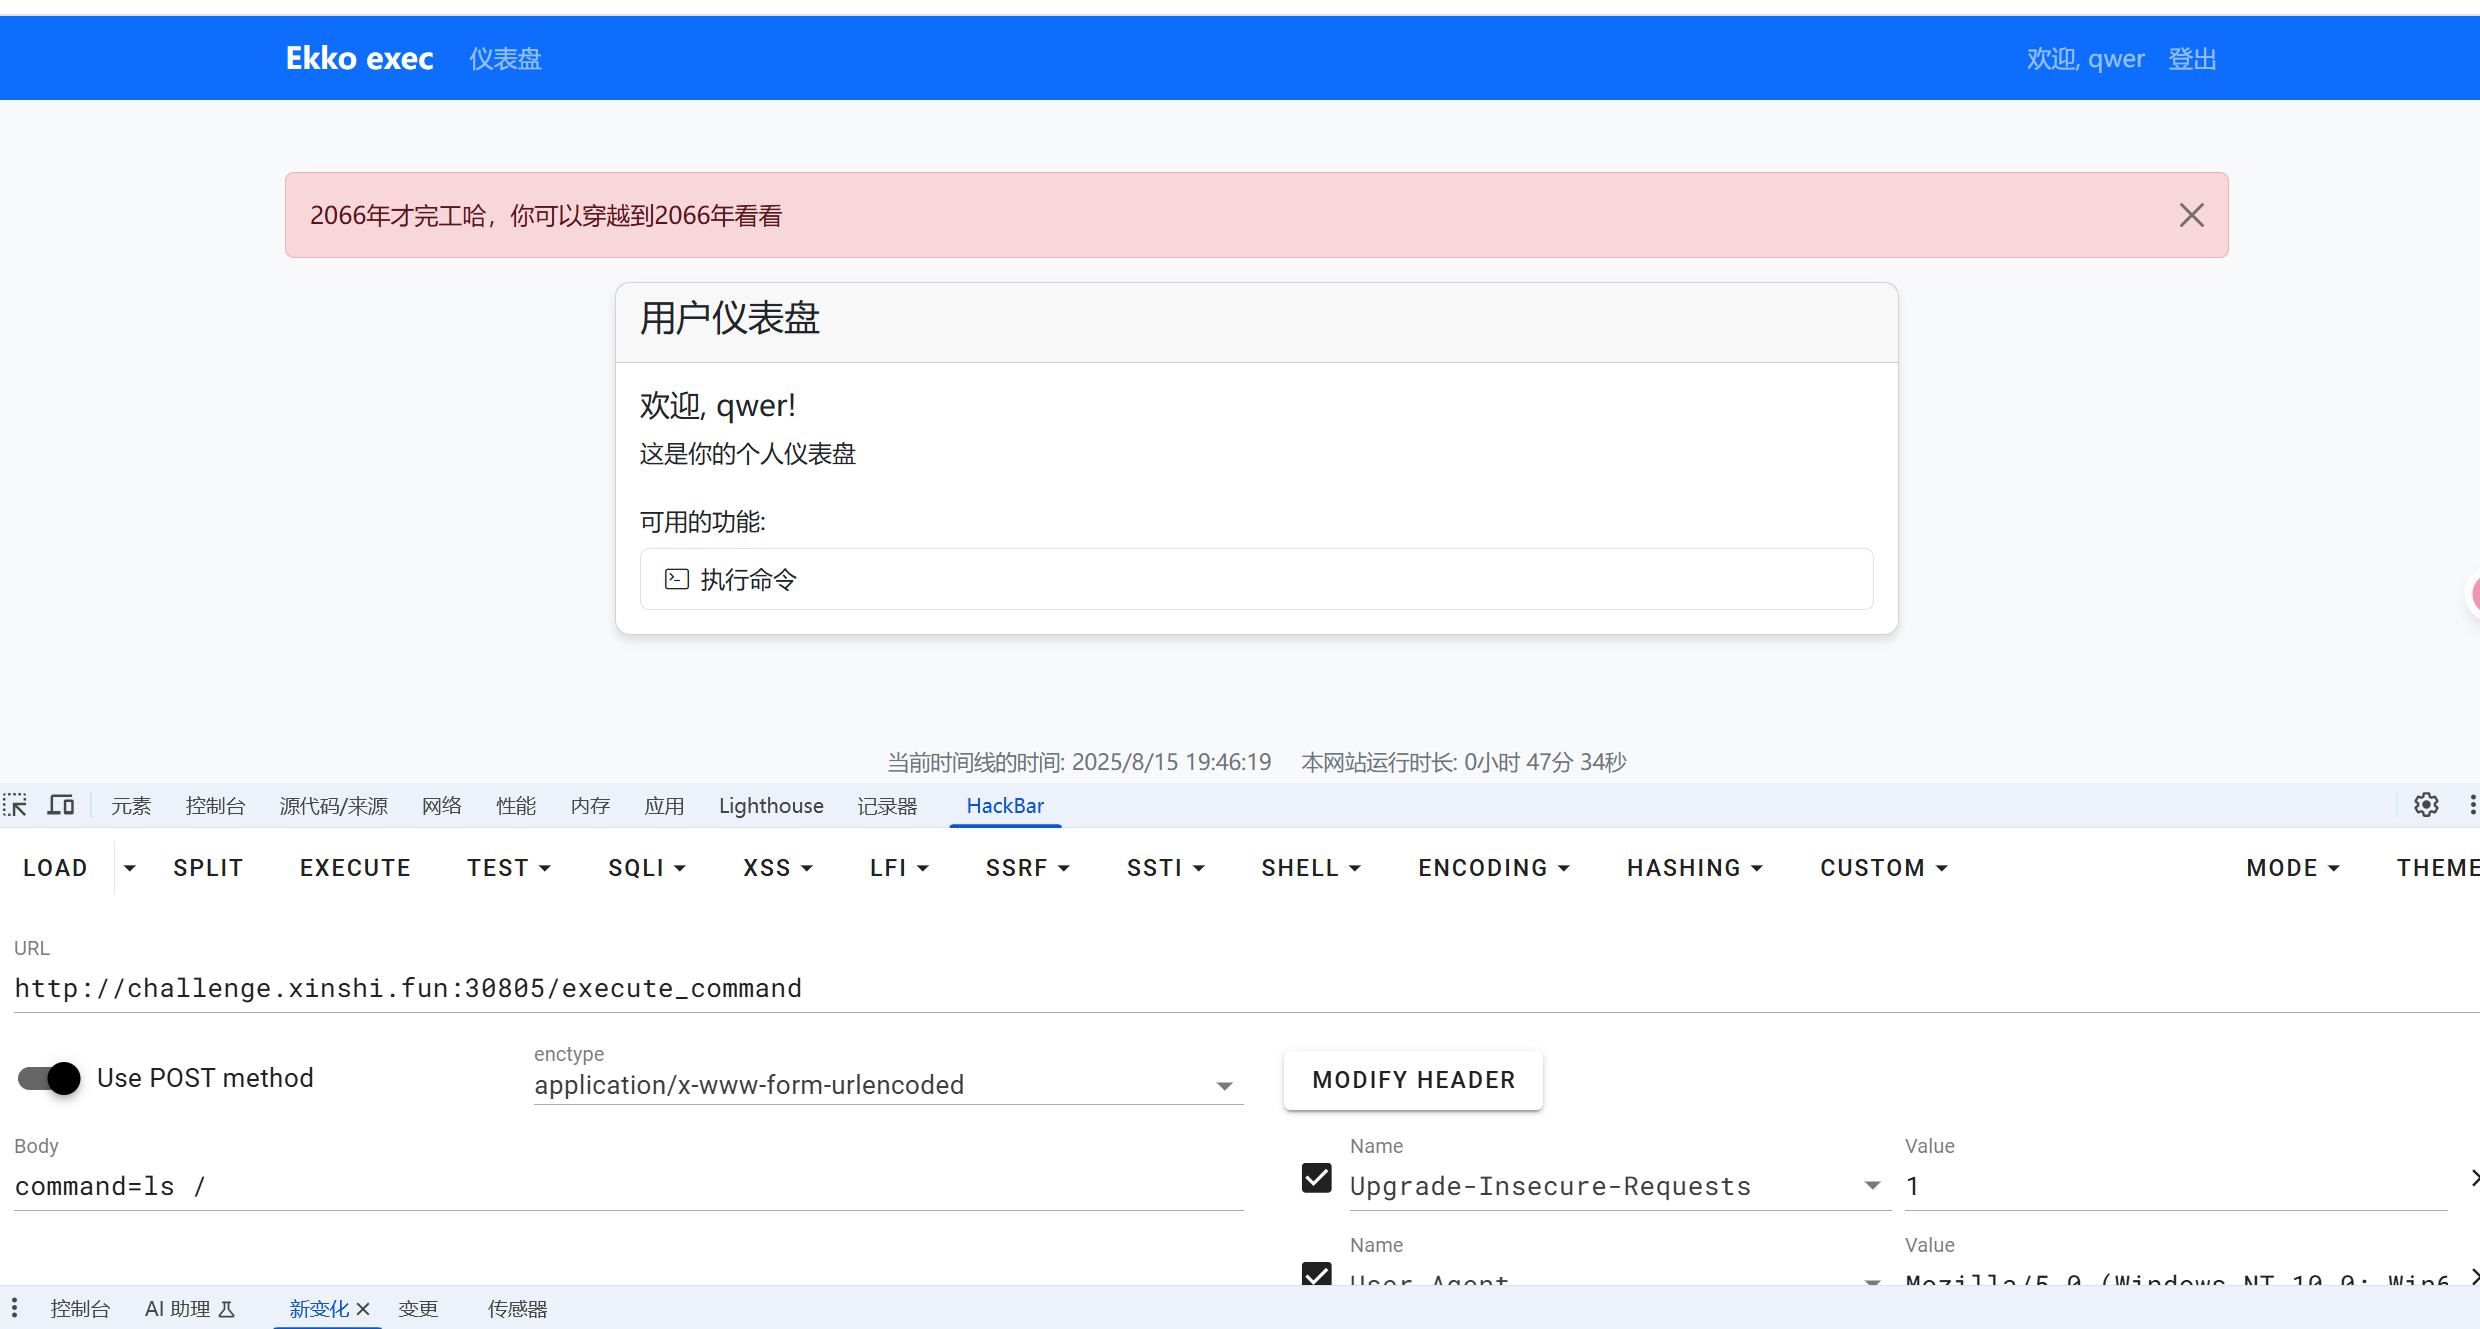Viewport: 2480px width, 1329px height.
Task: Open the SQLI dropdown menu
Action: pos(646,868)
